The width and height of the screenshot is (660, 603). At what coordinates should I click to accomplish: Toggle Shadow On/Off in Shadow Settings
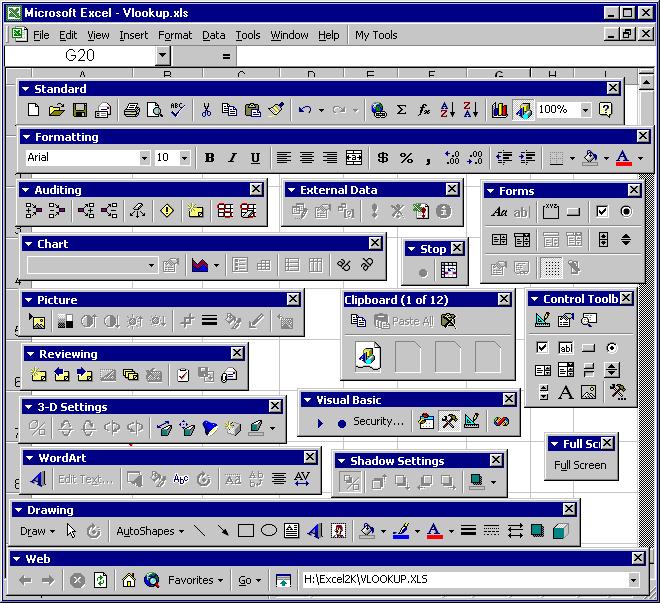[351, 482]
